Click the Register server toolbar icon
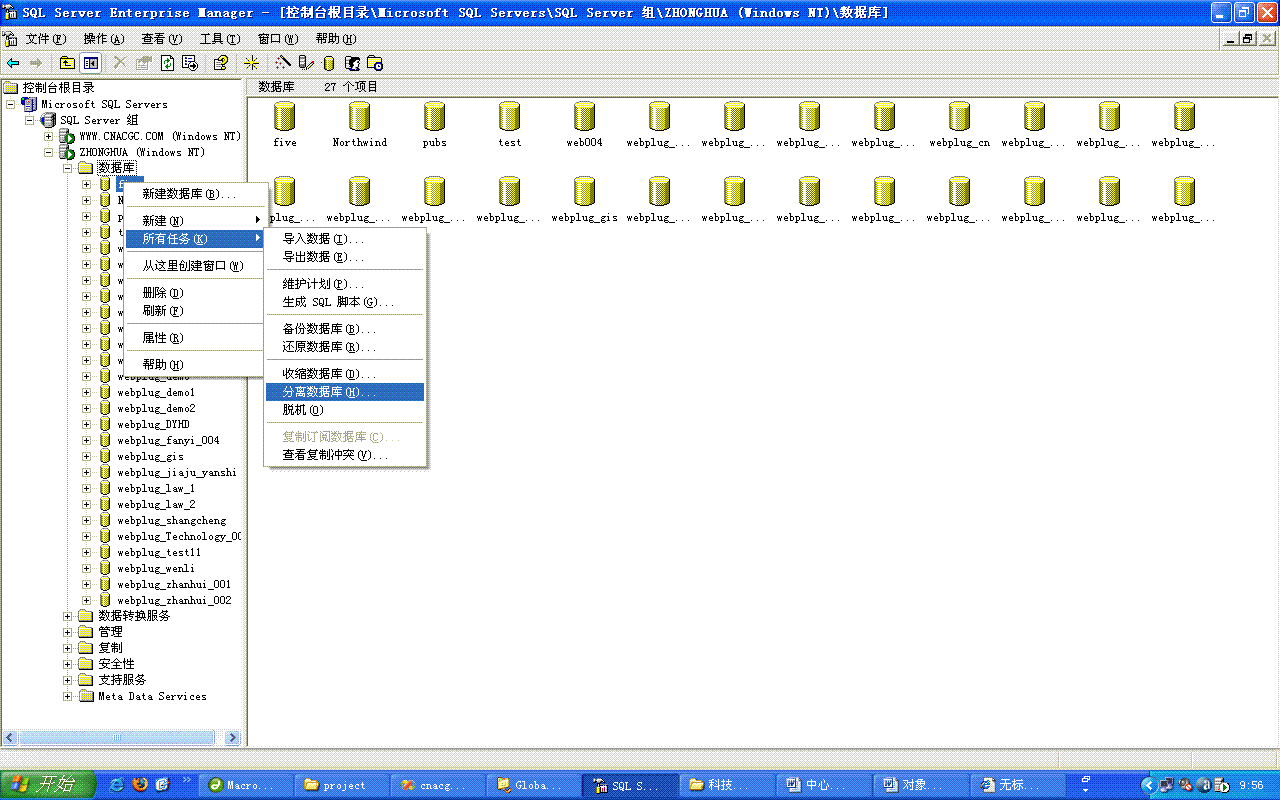Viewport: 1280px width, 800px height. point(306,63)
